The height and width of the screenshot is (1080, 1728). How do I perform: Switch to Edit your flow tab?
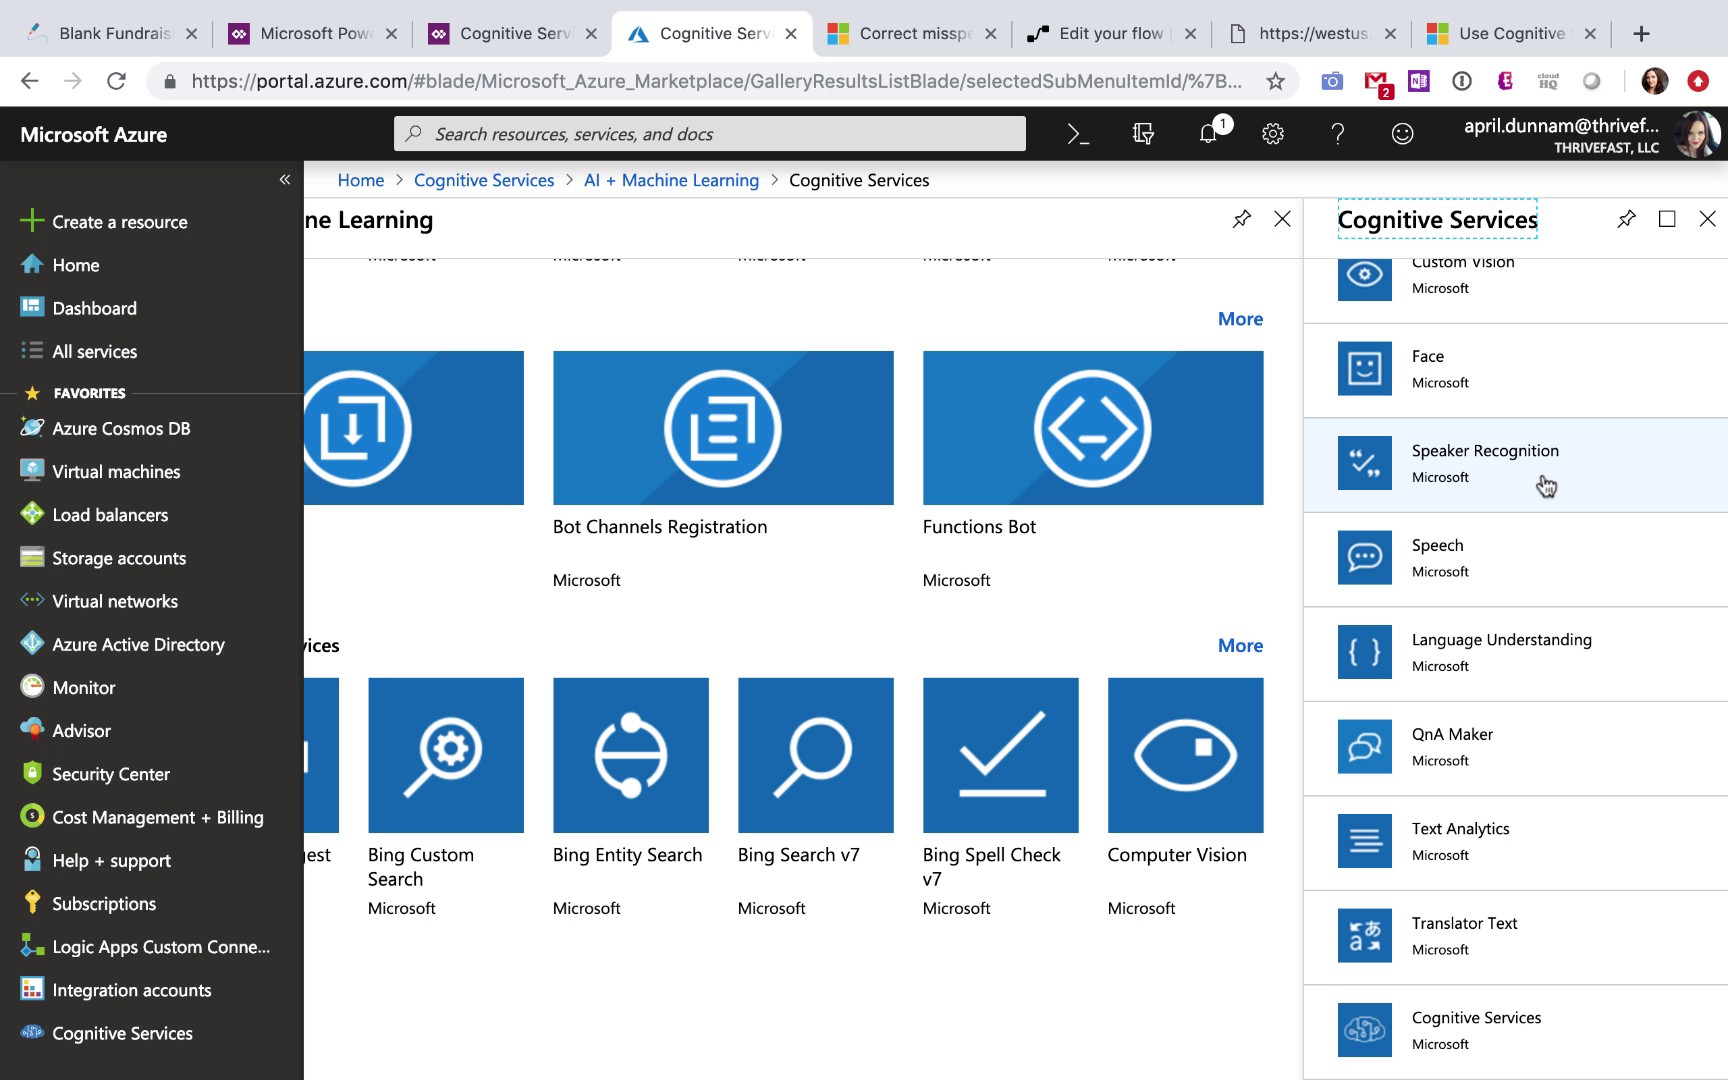click(x=1111, y=33)
